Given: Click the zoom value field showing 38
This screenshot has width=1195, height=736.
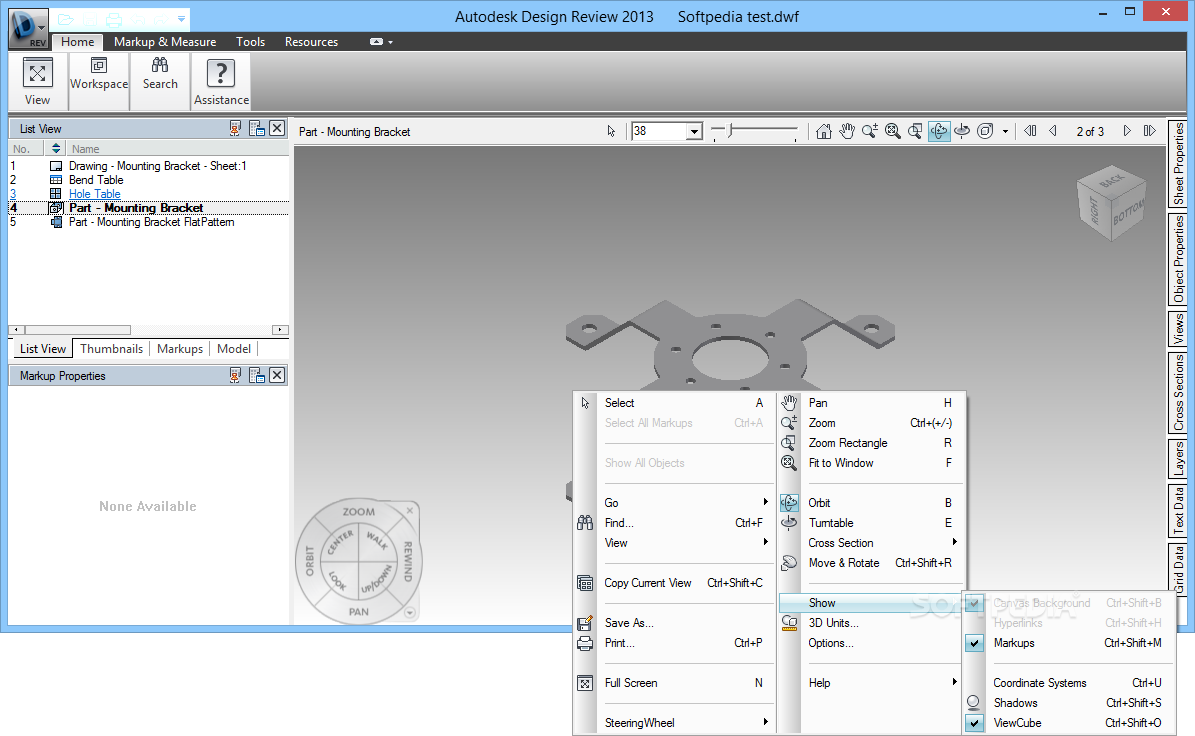Looking at the screenshot, I should click(x=658, y=131).
